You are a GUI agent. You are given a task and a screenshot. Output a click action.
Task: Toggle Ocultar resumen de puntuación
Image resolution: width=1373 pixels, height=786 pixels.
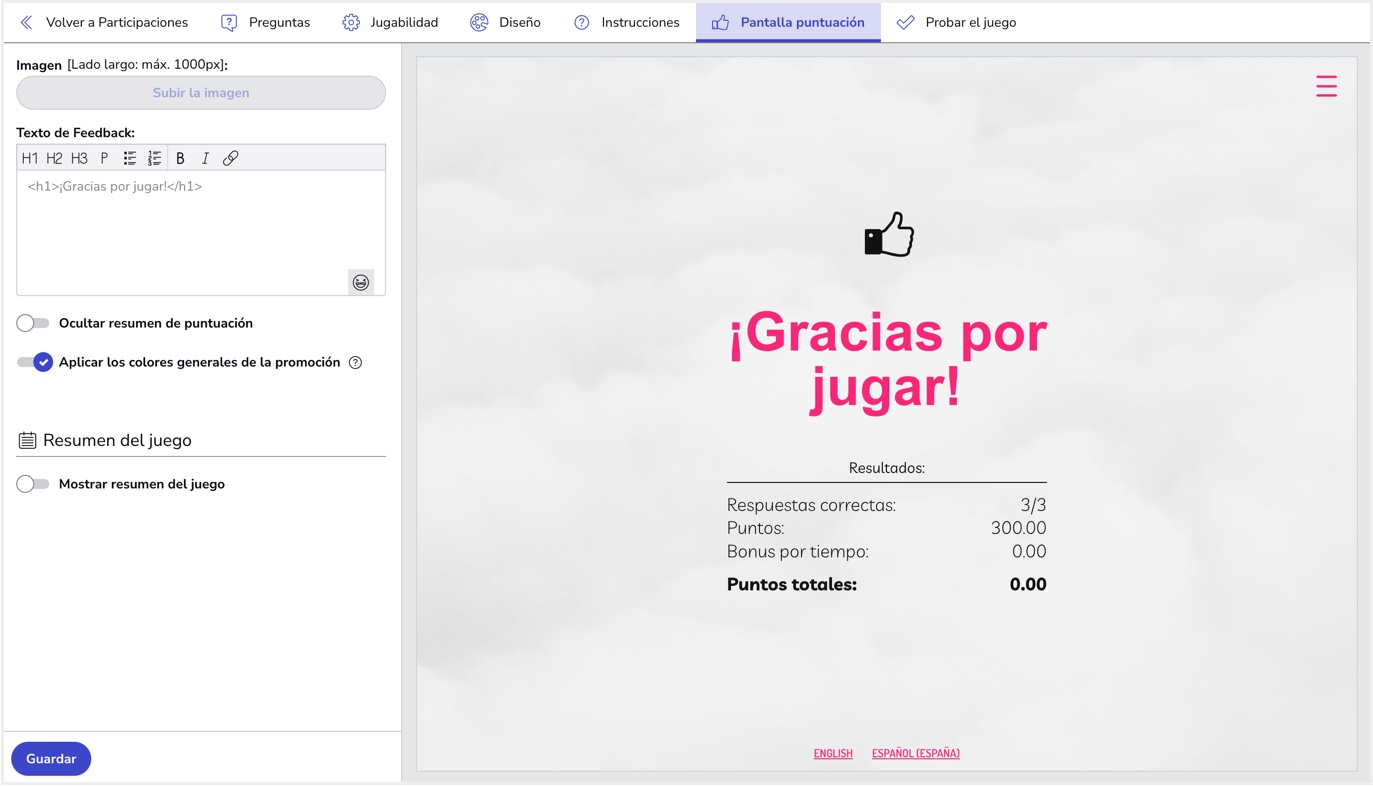33,323
